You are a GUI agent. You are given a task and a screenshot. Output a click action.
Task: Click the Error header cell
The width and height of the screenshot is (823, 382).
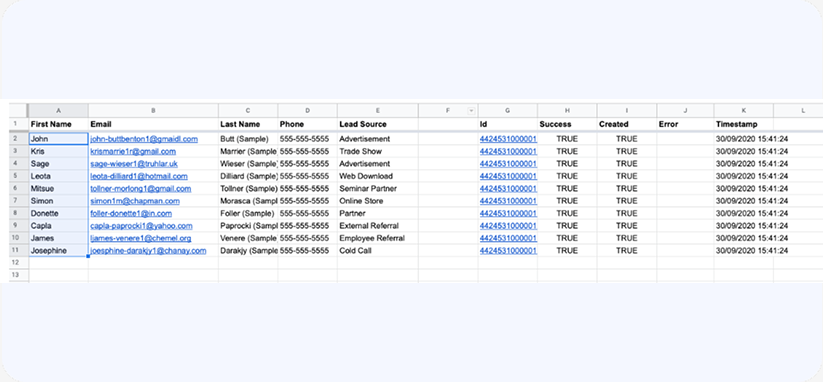click(685, 124)
